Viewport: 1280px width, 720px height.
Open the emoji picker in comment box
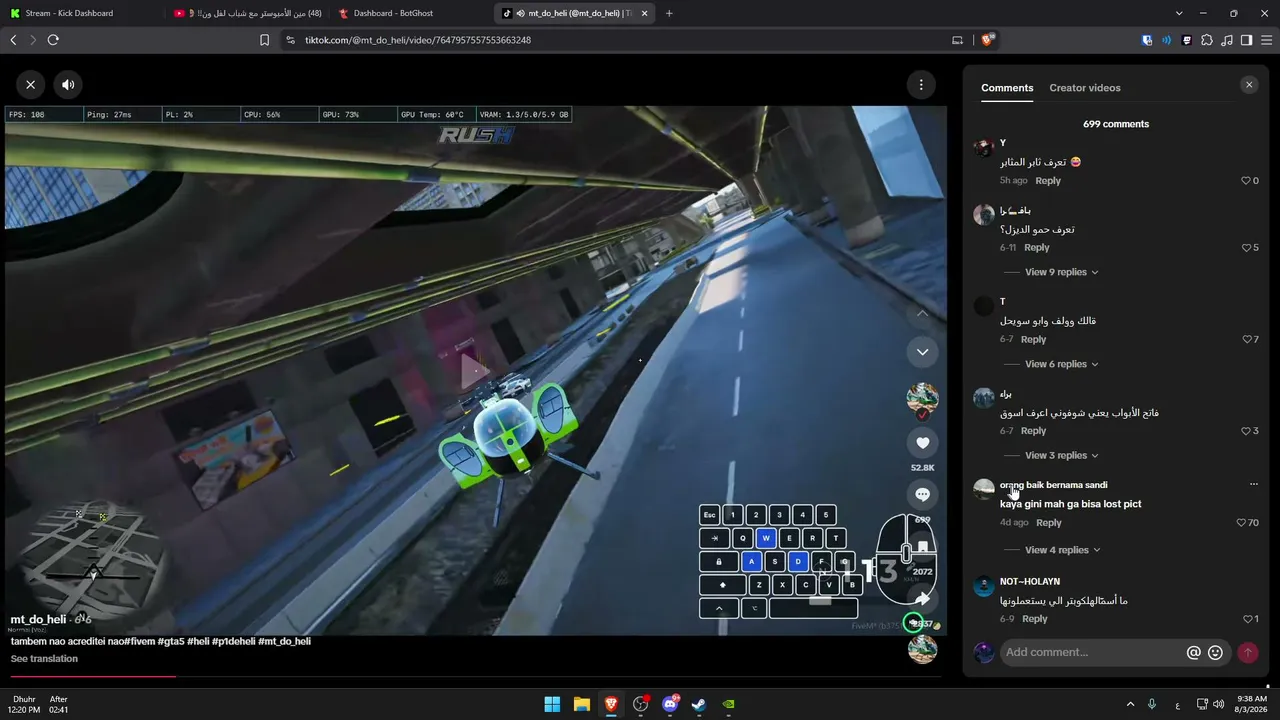[x=1215, y=652]
